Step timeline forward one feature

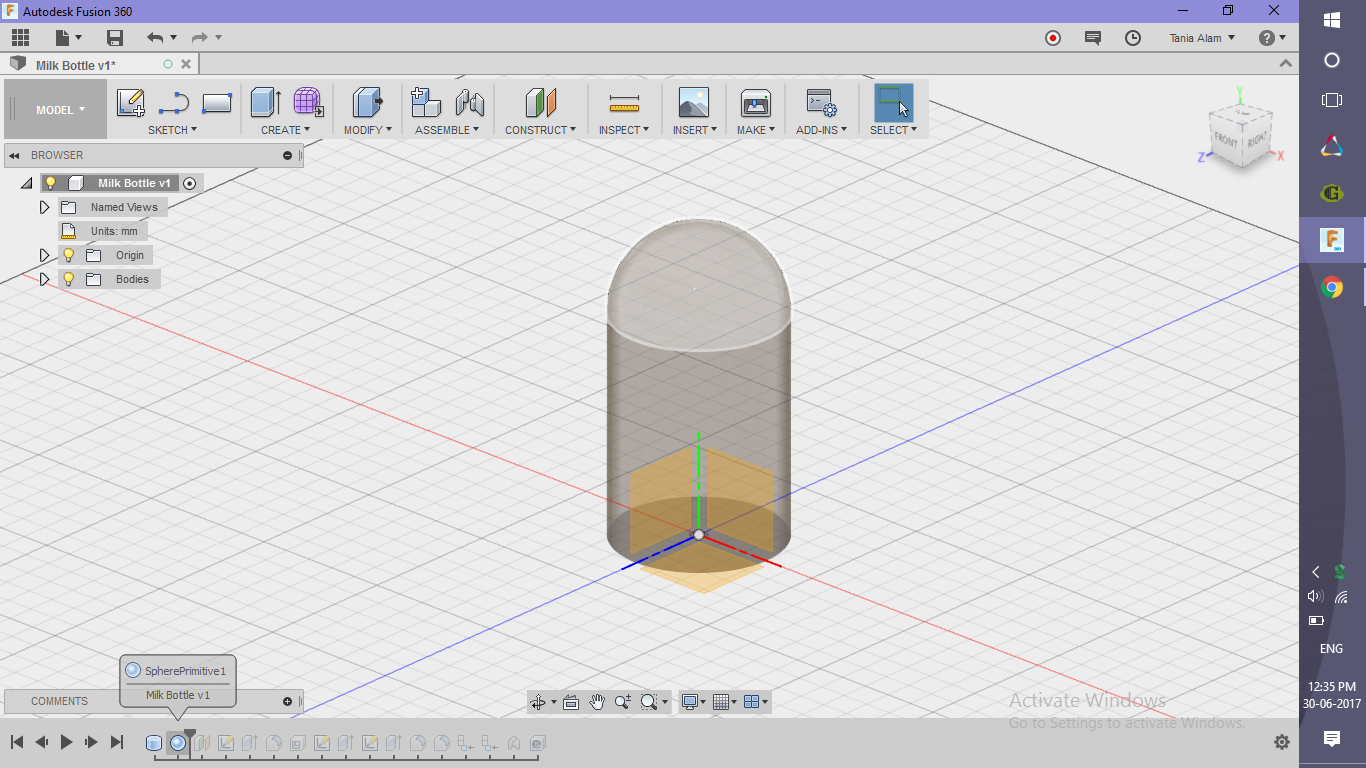(x=91, y=742)
